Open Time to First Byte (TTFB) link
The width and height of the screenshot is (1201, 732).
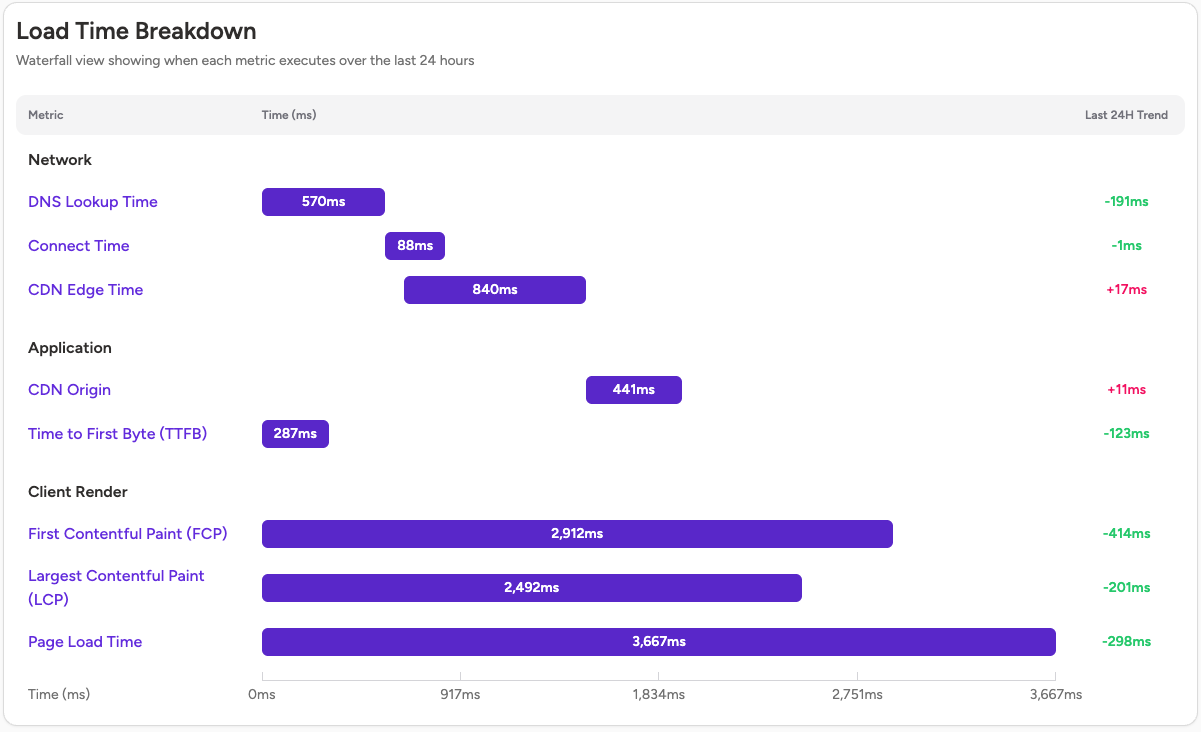coord(118,434)
